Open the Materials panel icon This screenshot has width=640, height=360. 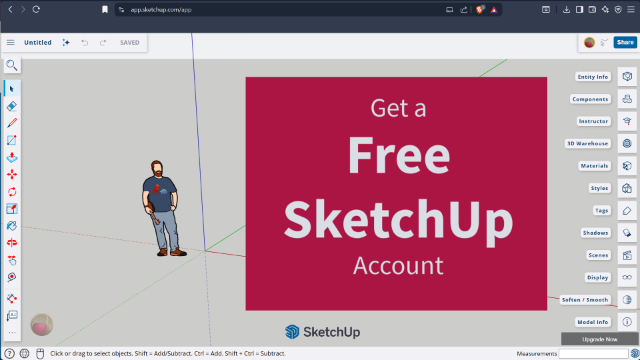click(627, 166)
